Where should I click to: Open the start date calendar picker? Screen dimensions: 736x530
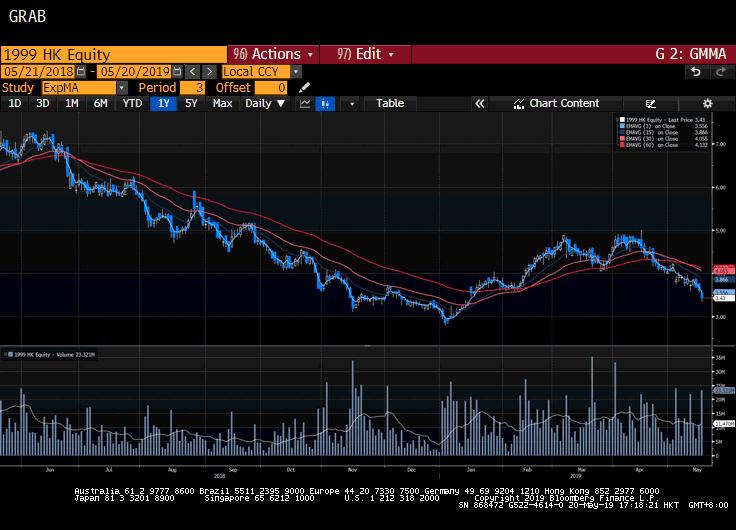(x=81, y=71)
